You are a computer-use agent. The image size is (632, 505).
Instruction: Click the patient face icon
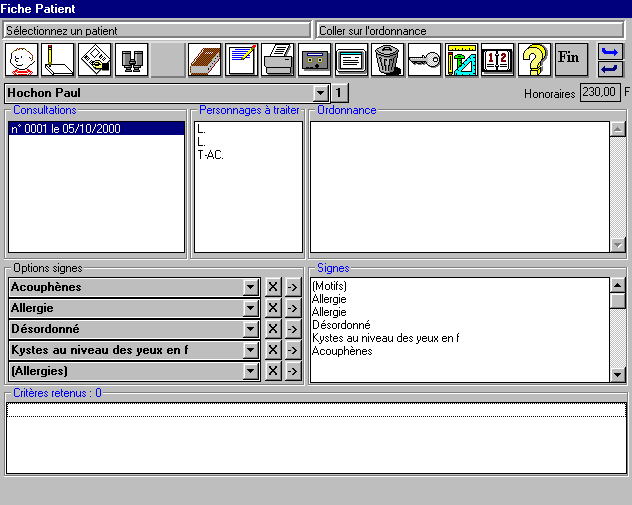(22, 60)
